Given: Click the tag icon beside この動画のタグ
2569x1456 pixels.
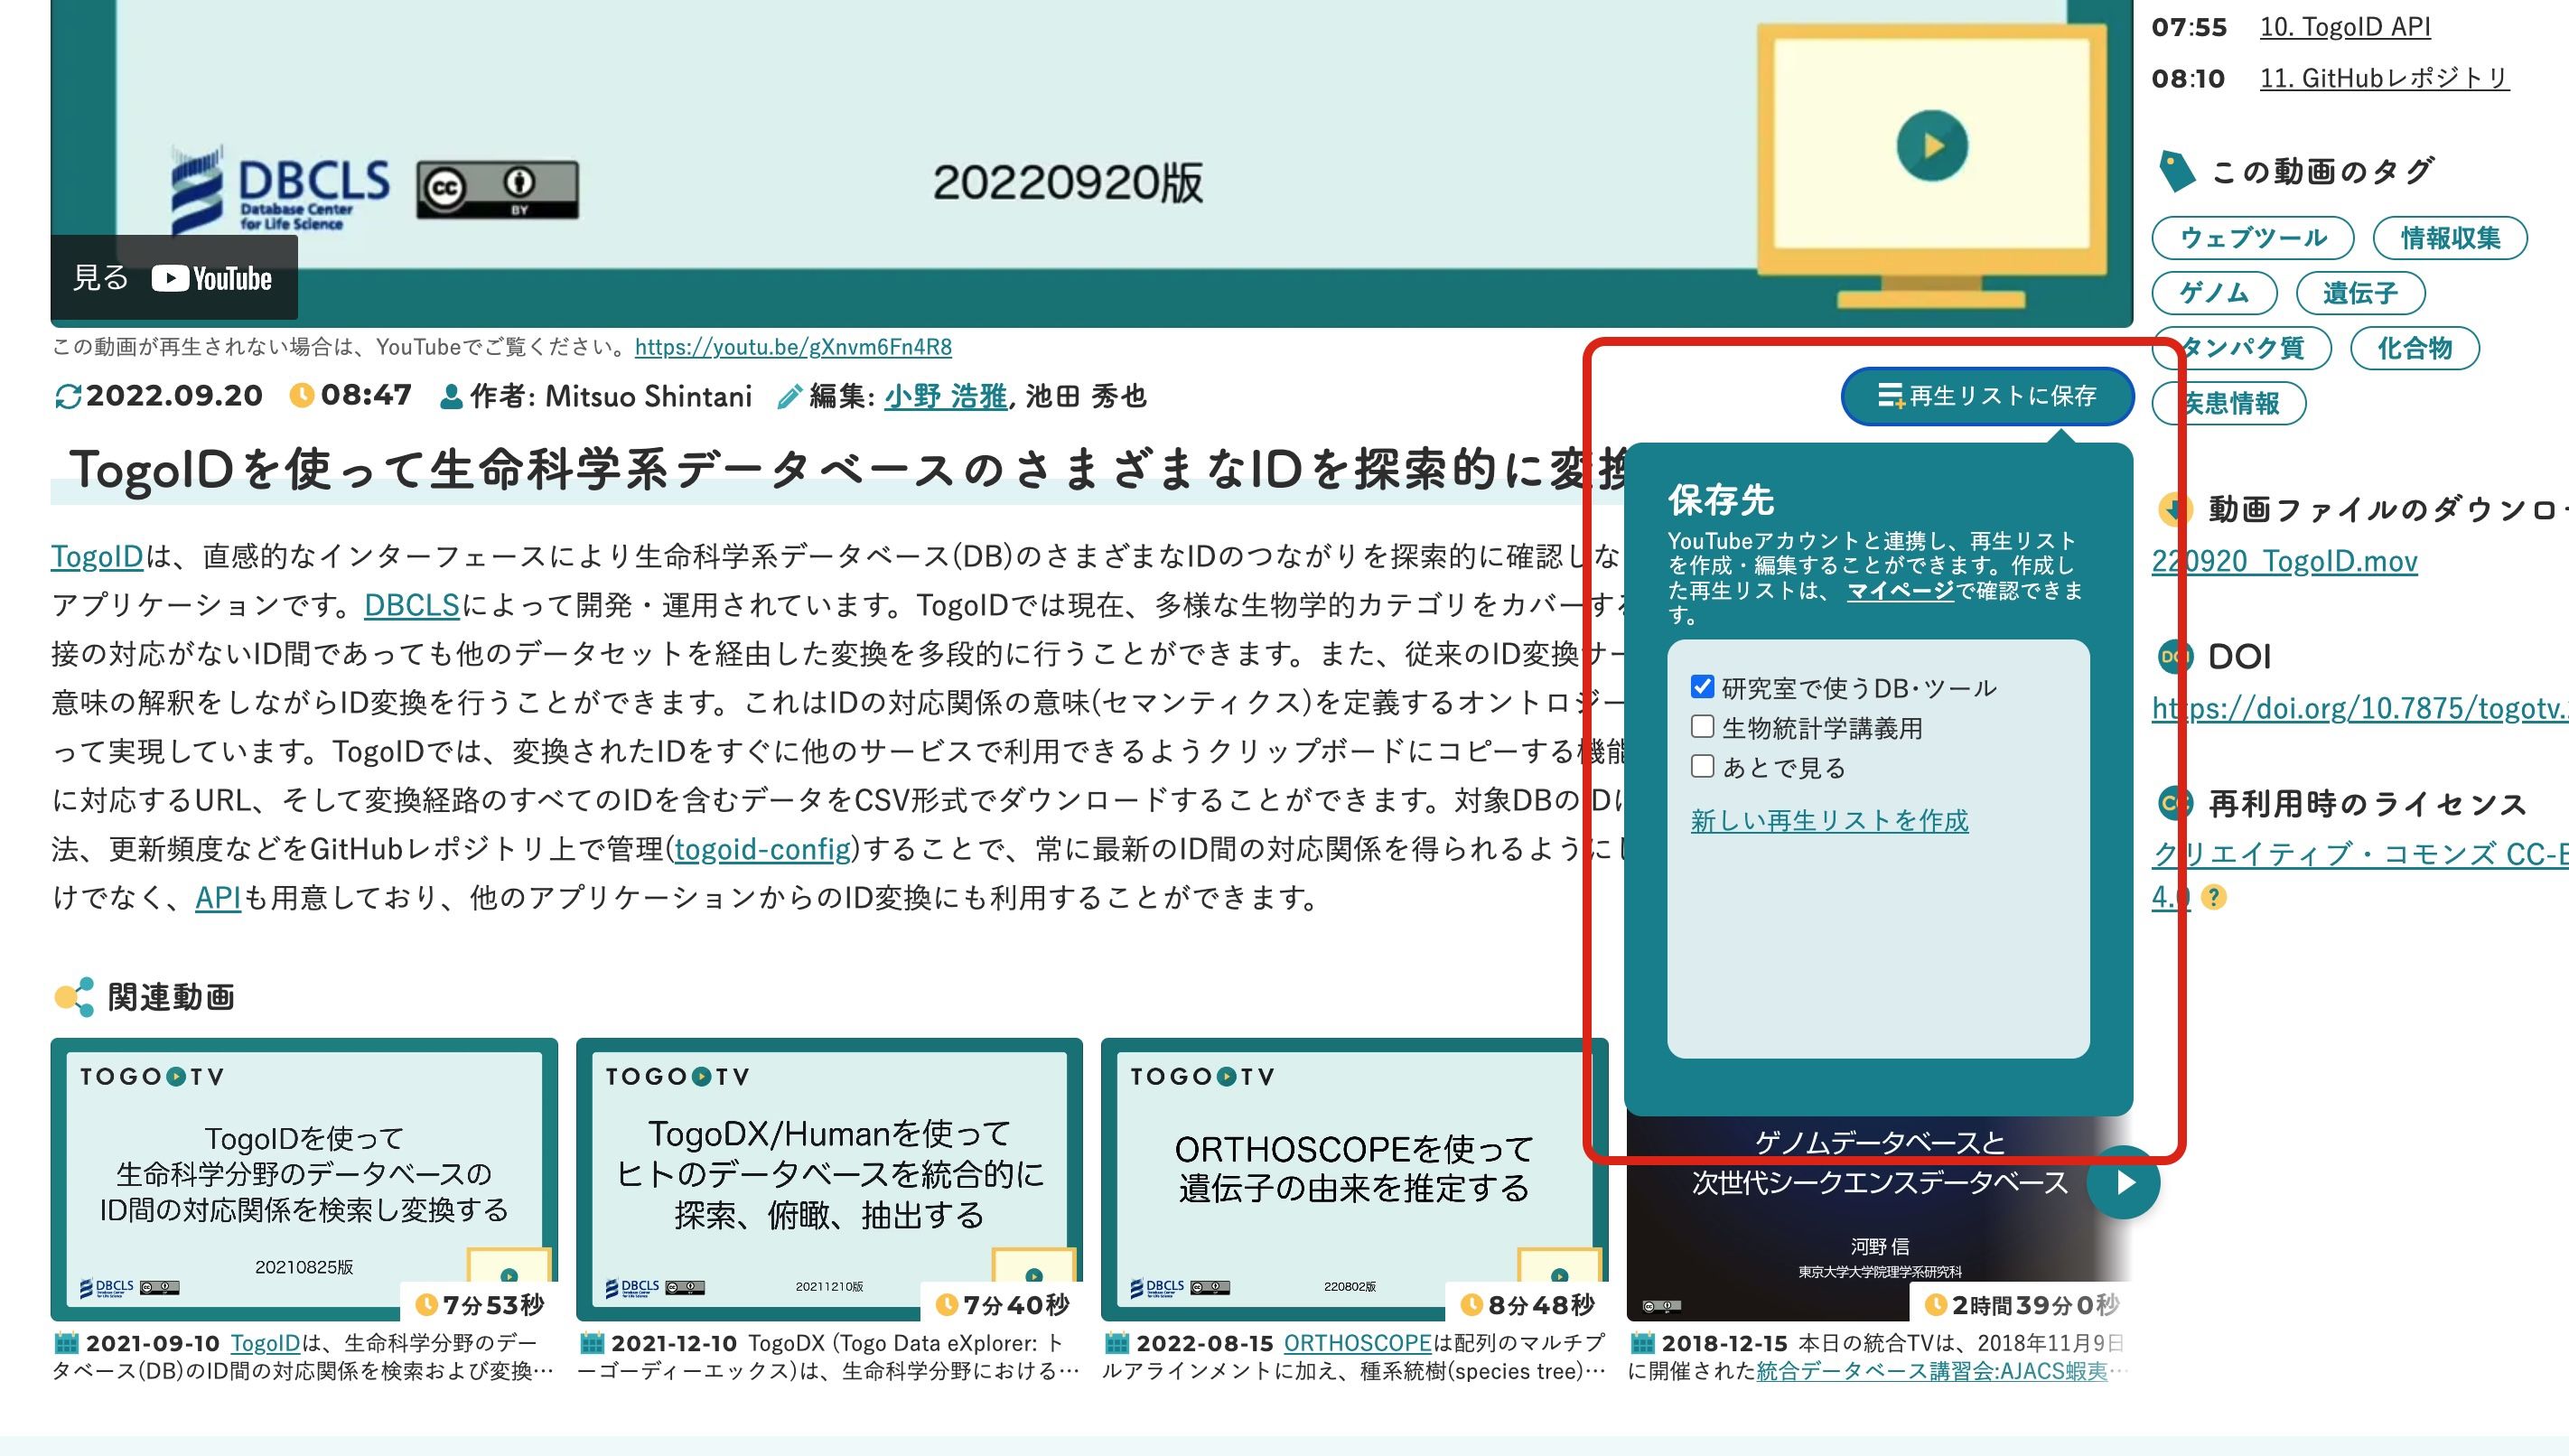Looking at the screenshot, I should 2176,172.
